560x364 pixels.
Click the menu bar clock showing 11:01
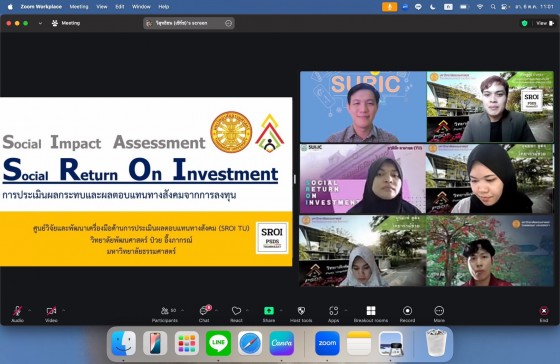coord(534,6)
